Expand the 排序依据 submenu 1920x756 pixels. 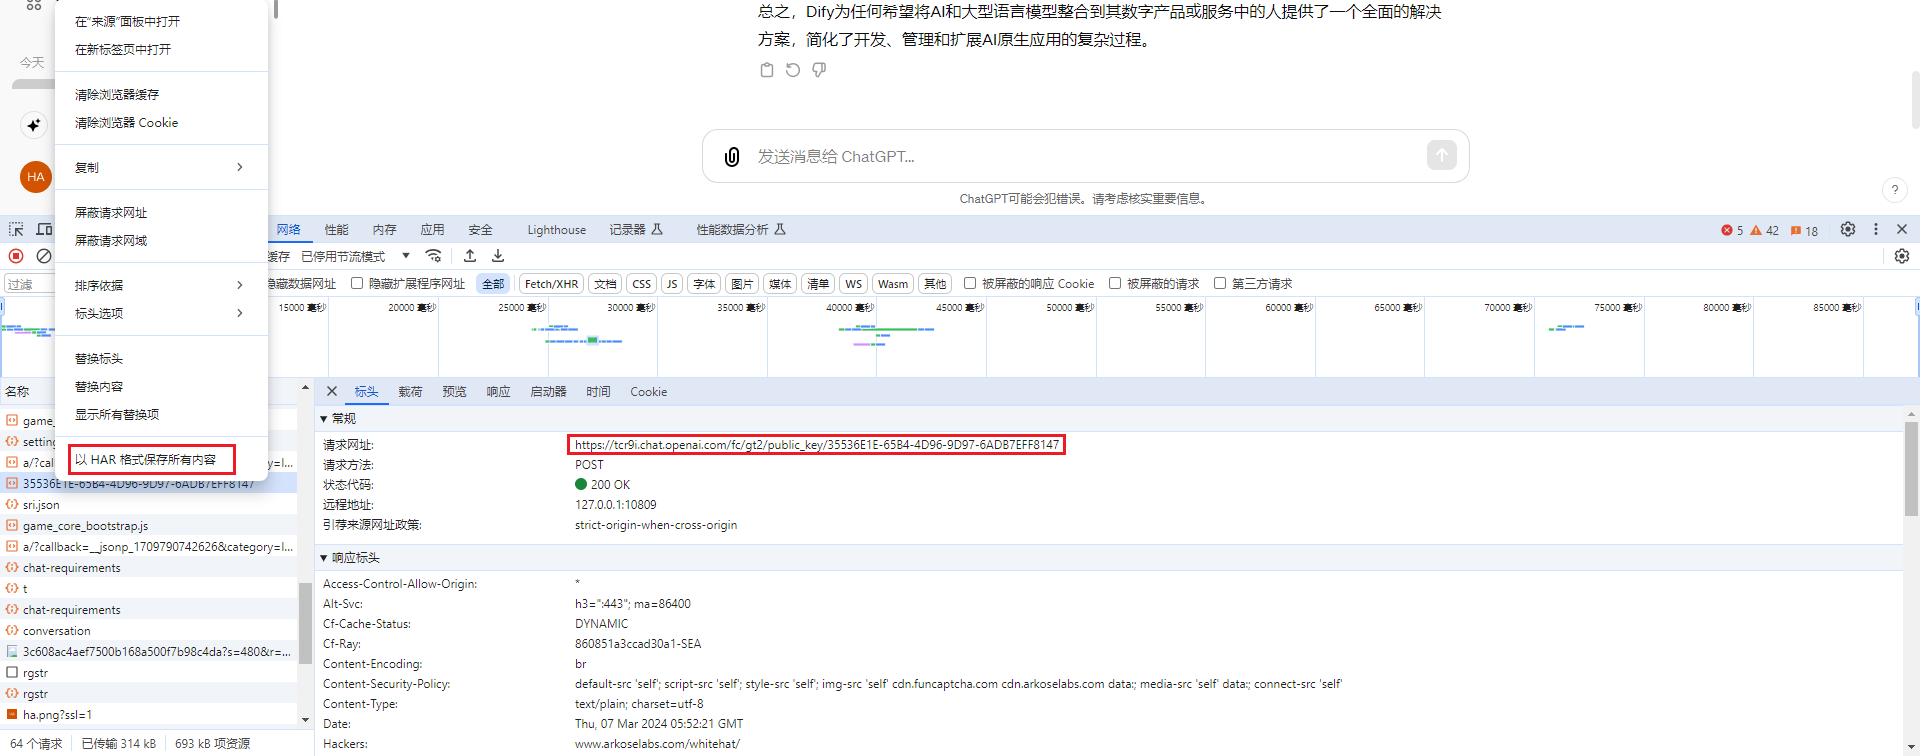pos(160,285)
